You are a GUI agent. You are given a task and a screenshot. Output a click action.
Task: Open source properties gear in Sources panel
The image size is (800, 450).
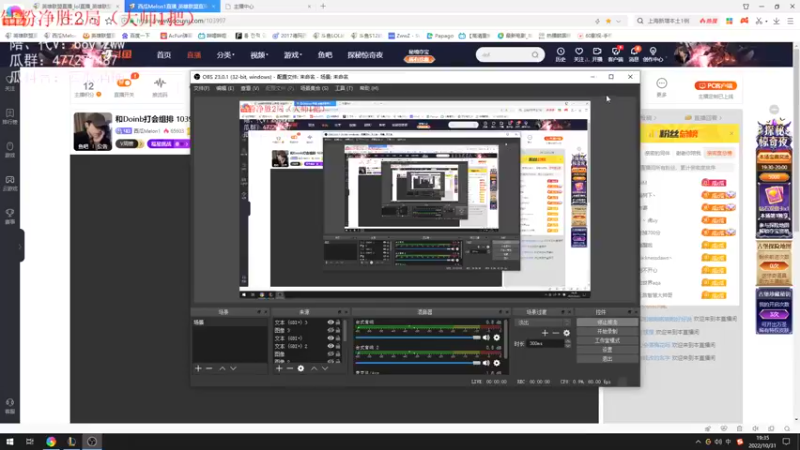point(301,368)
